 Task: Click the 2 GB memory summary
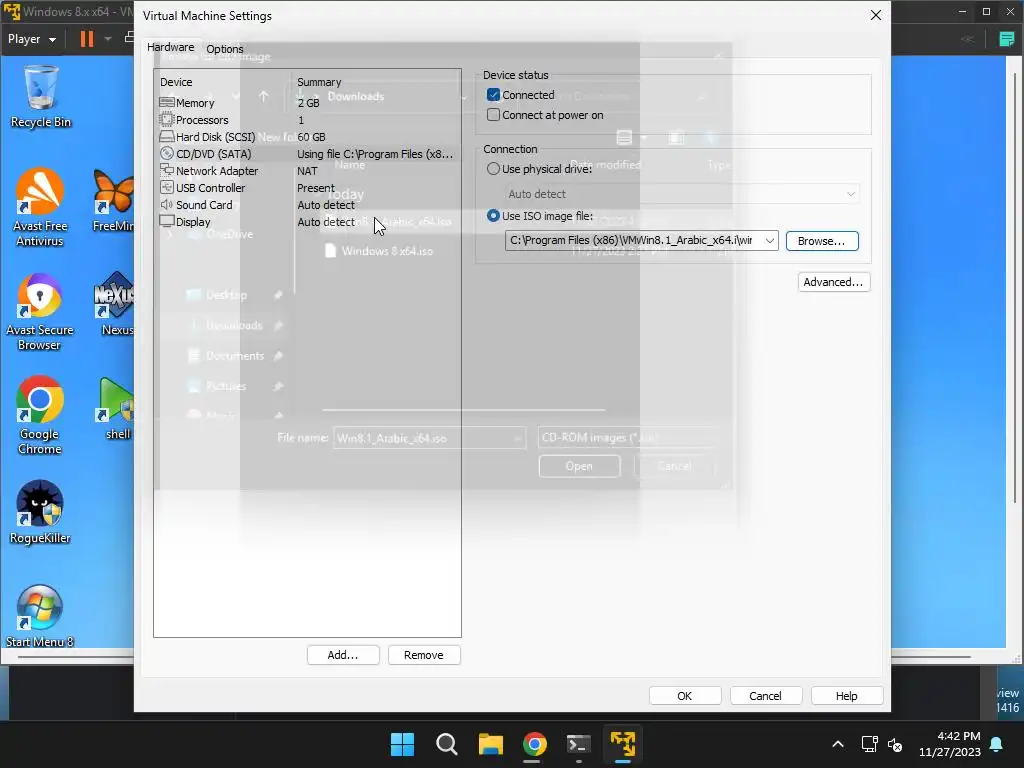[308, 103]
